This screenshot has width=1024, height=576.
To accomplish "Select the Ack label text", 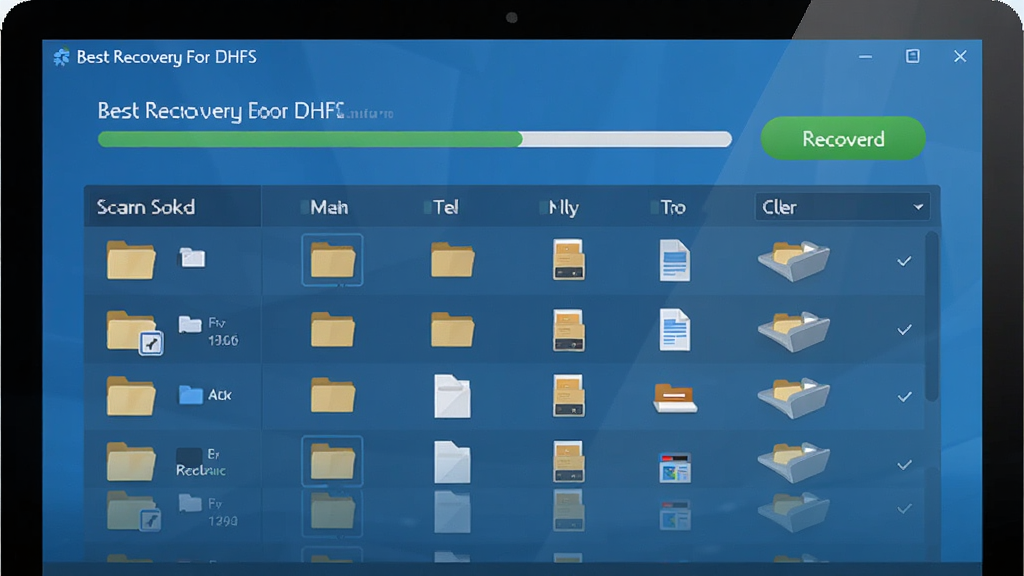I will coord(219,395).
